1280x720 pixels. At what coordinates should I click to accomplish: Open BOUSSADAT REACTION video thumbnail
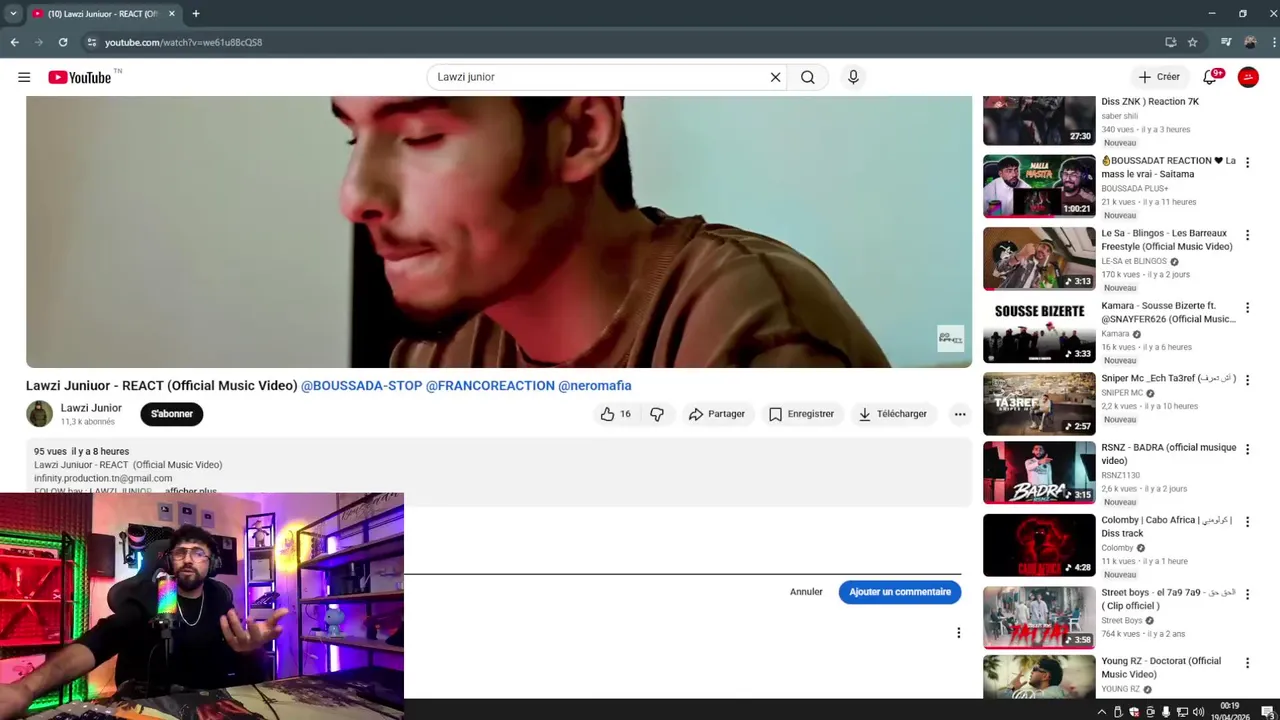tap(1039, 186)
